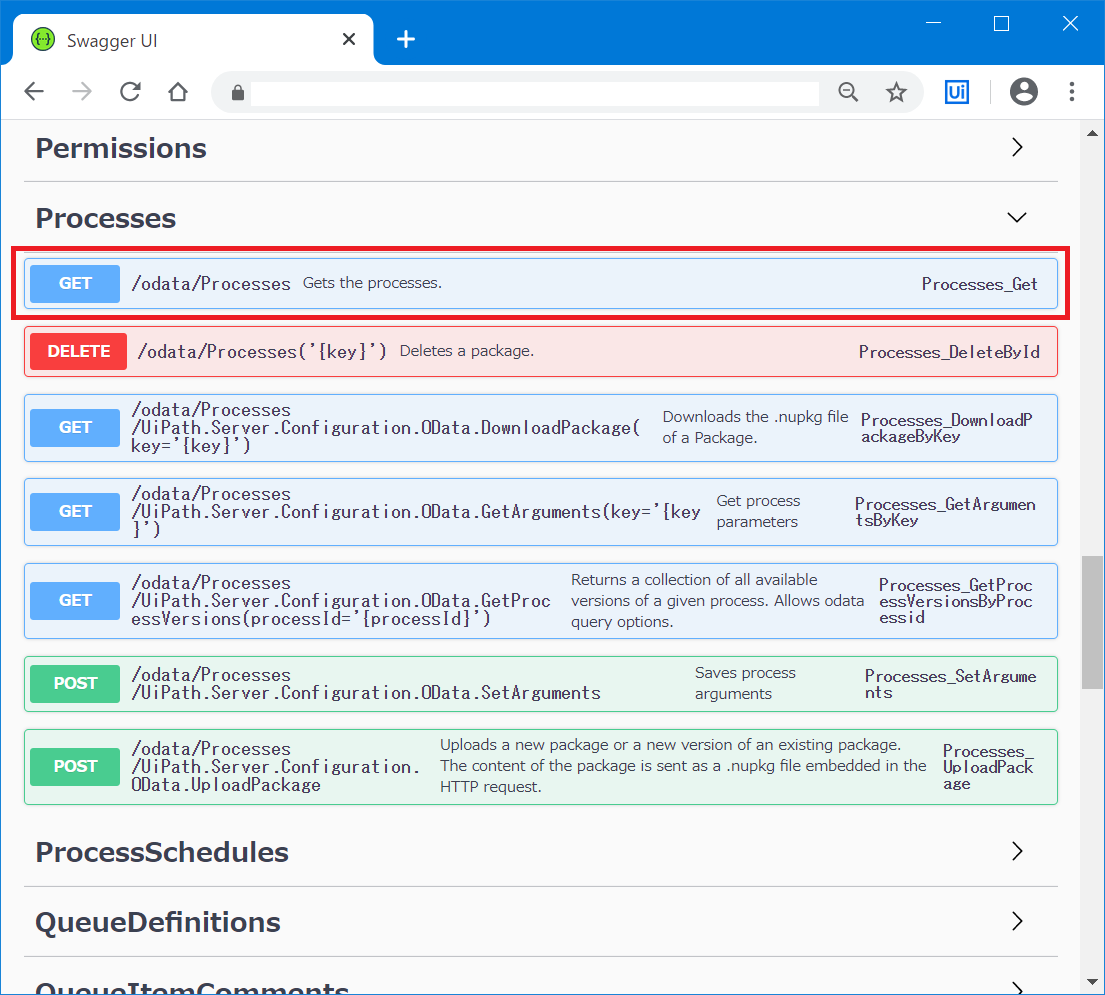Click the Processes_UploadPackage operation ID
The image size is (1105, 995).
pos(988,767)
